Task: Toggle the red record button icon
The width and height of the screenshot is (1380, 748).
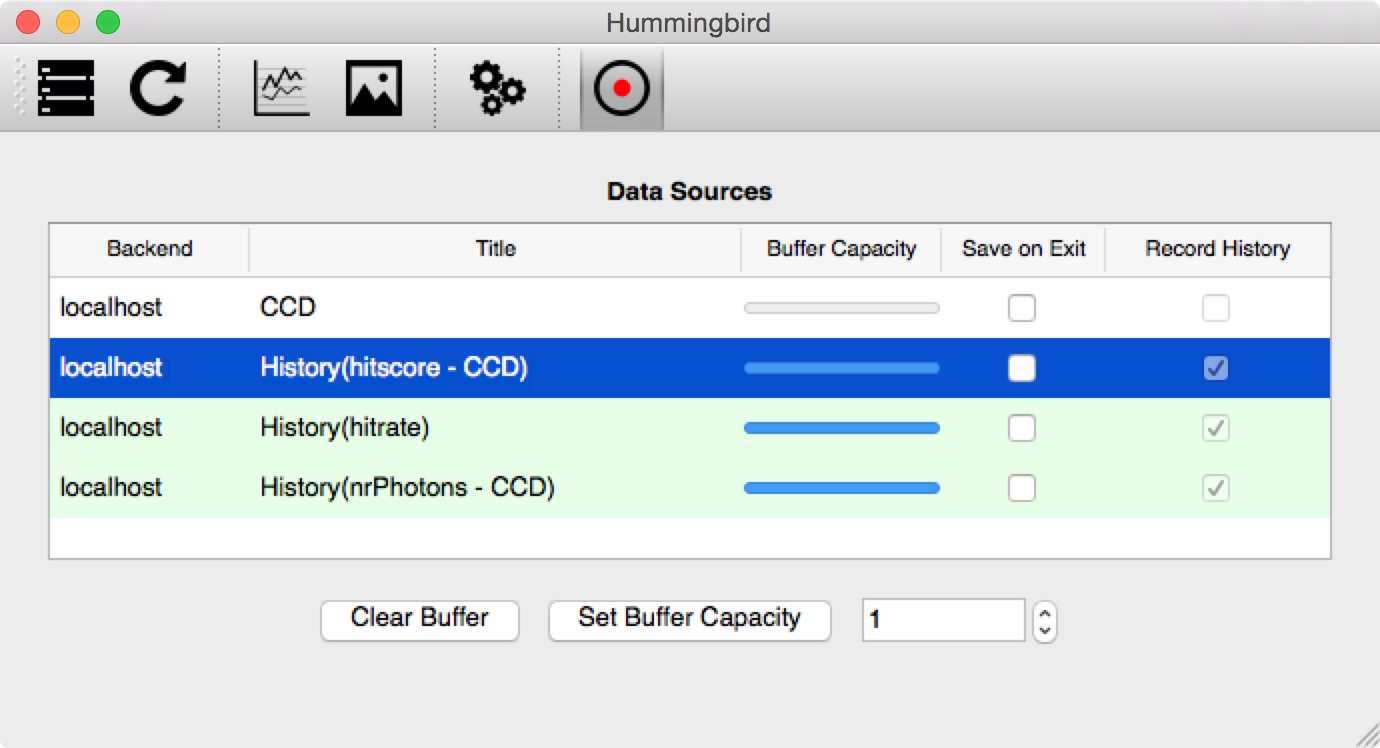Action: (621, 88)
